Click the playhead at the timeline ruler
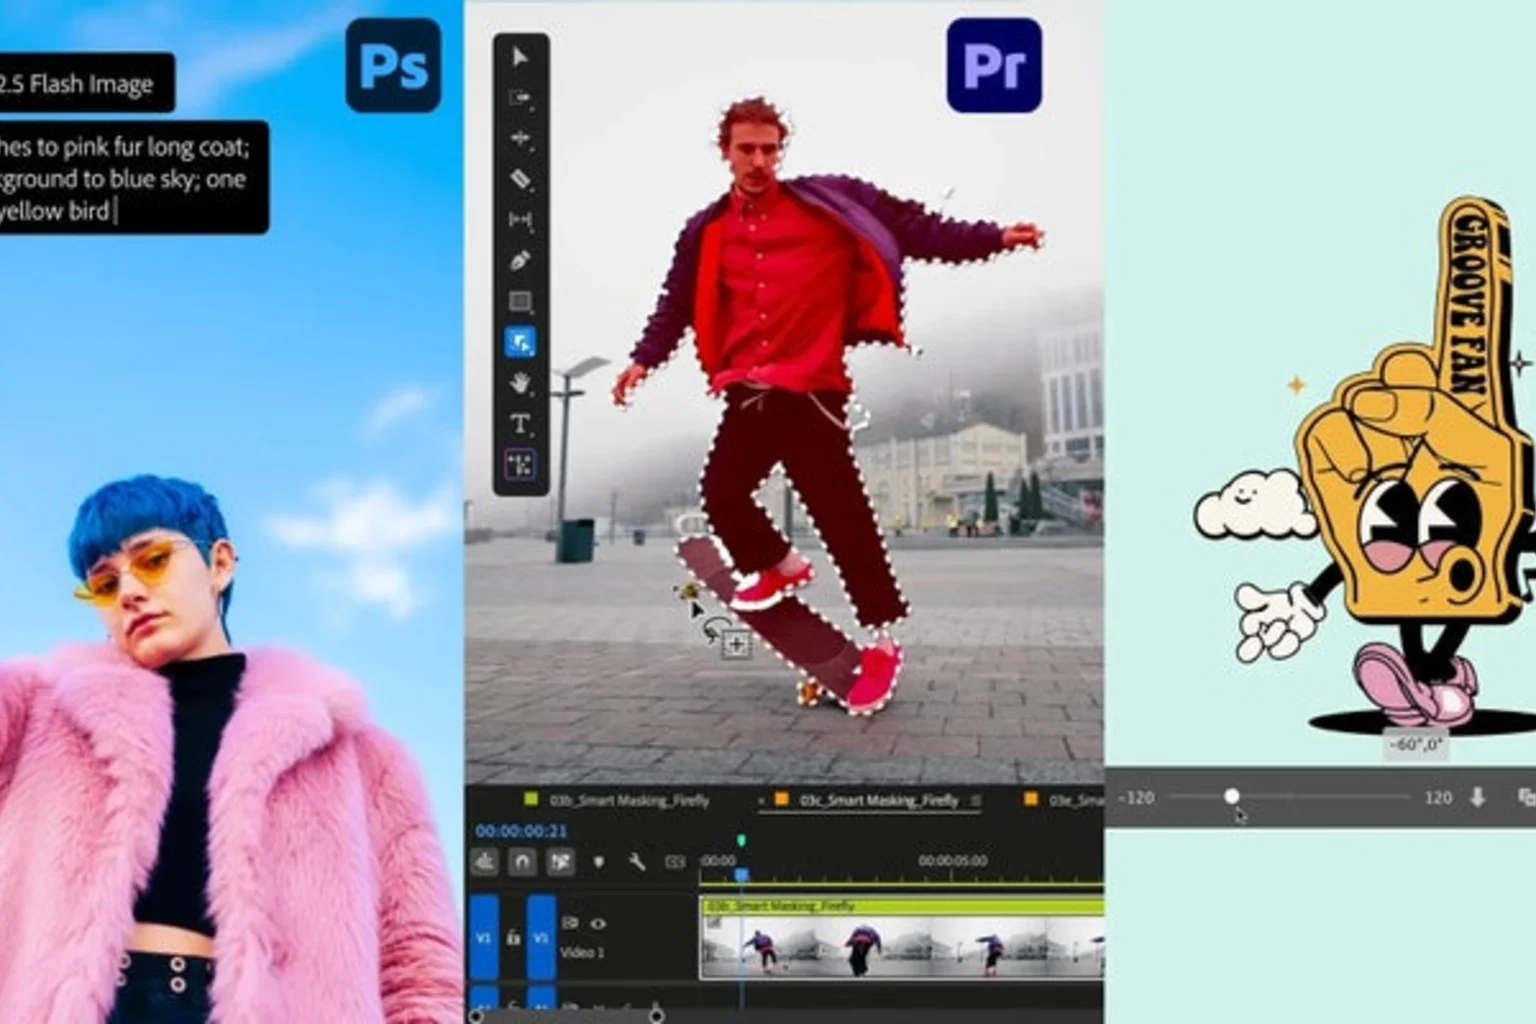This screenshot has height=1024, width=1536. point(741,872)
